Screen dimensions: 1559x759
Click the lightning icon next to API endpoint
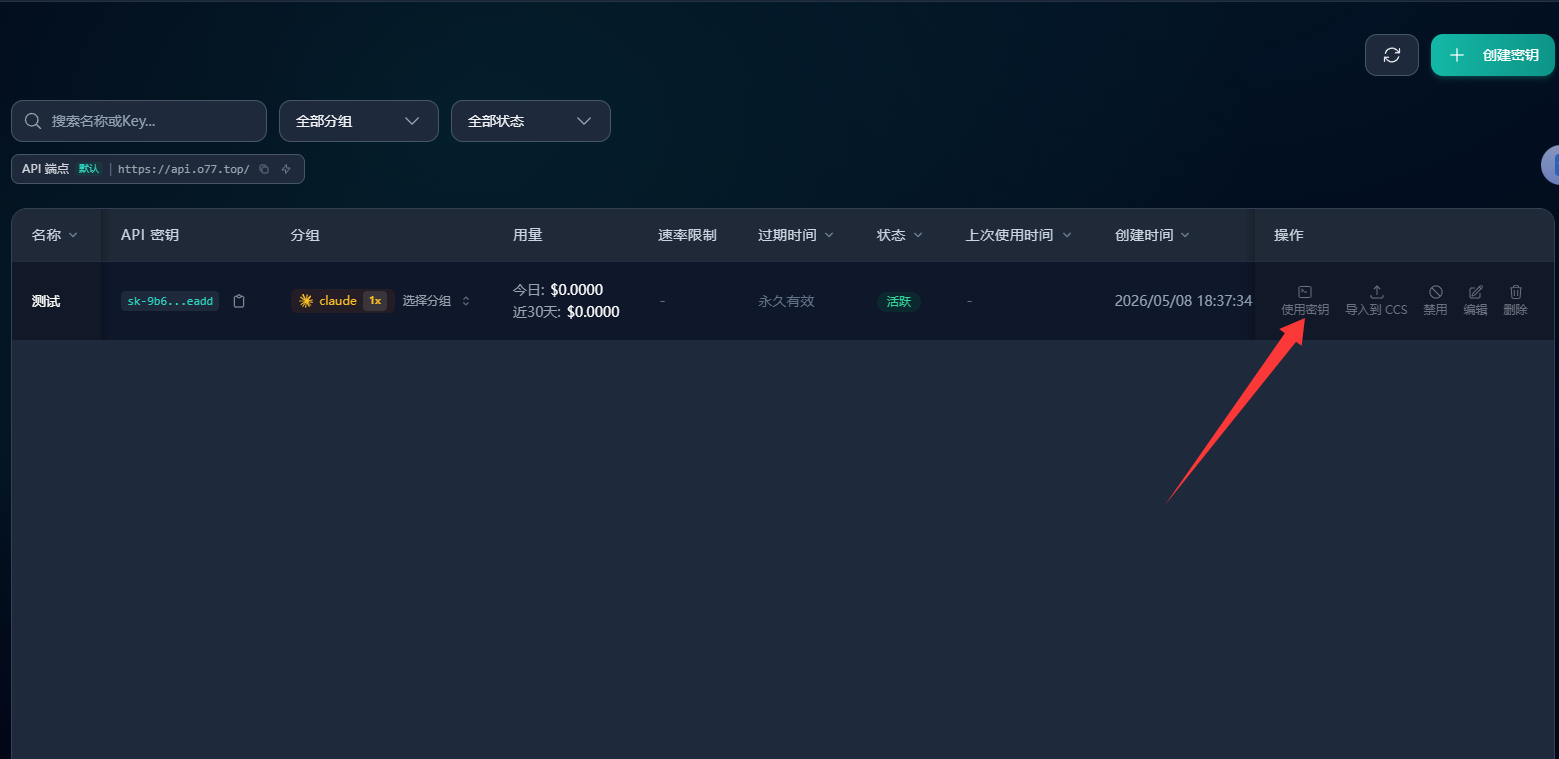coord(286,169)
